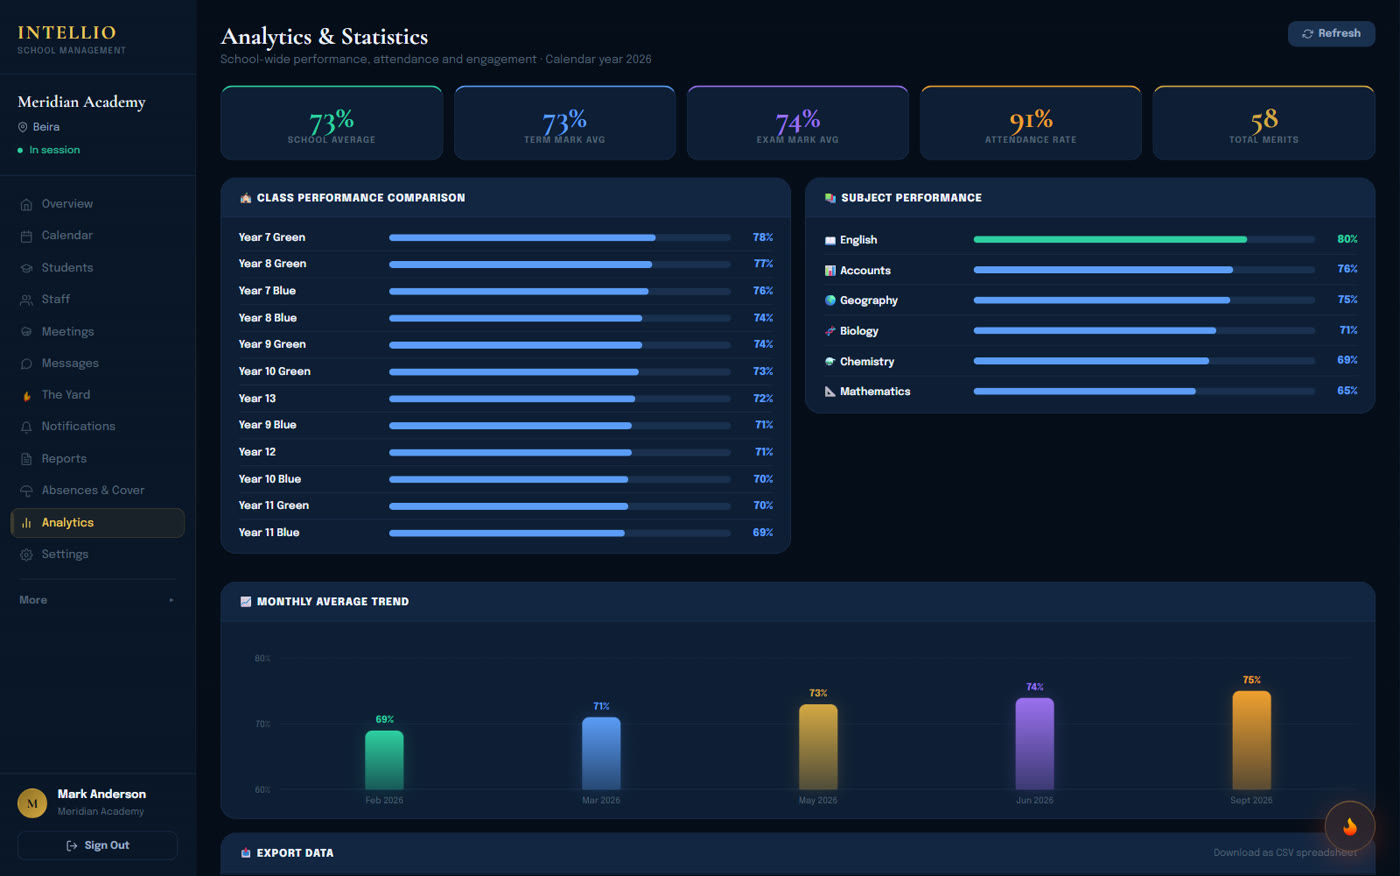Viewport: 1400px width, 876px height.
Task: Click the Sept 2026 bar in trend chart
Action: point(1251,740)
